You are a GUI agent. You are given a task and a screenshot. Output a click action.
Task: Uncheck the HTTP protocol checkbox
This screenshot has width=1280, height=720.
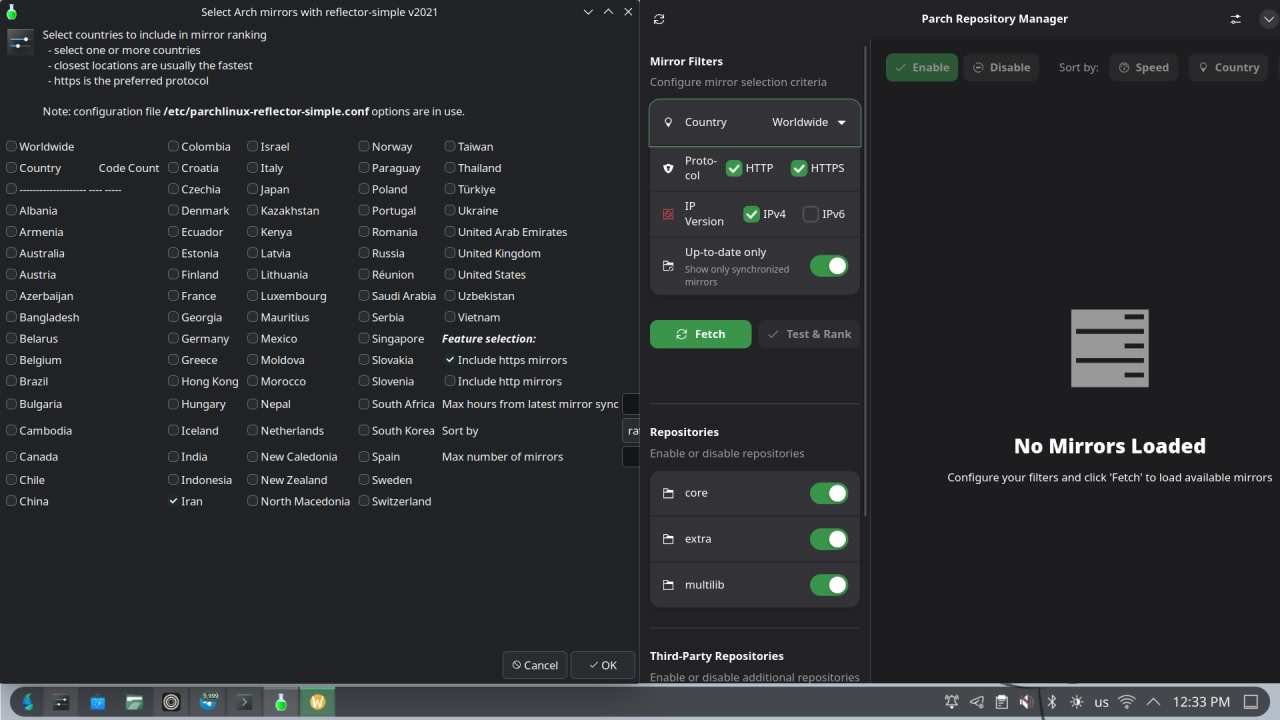[734, 168]
